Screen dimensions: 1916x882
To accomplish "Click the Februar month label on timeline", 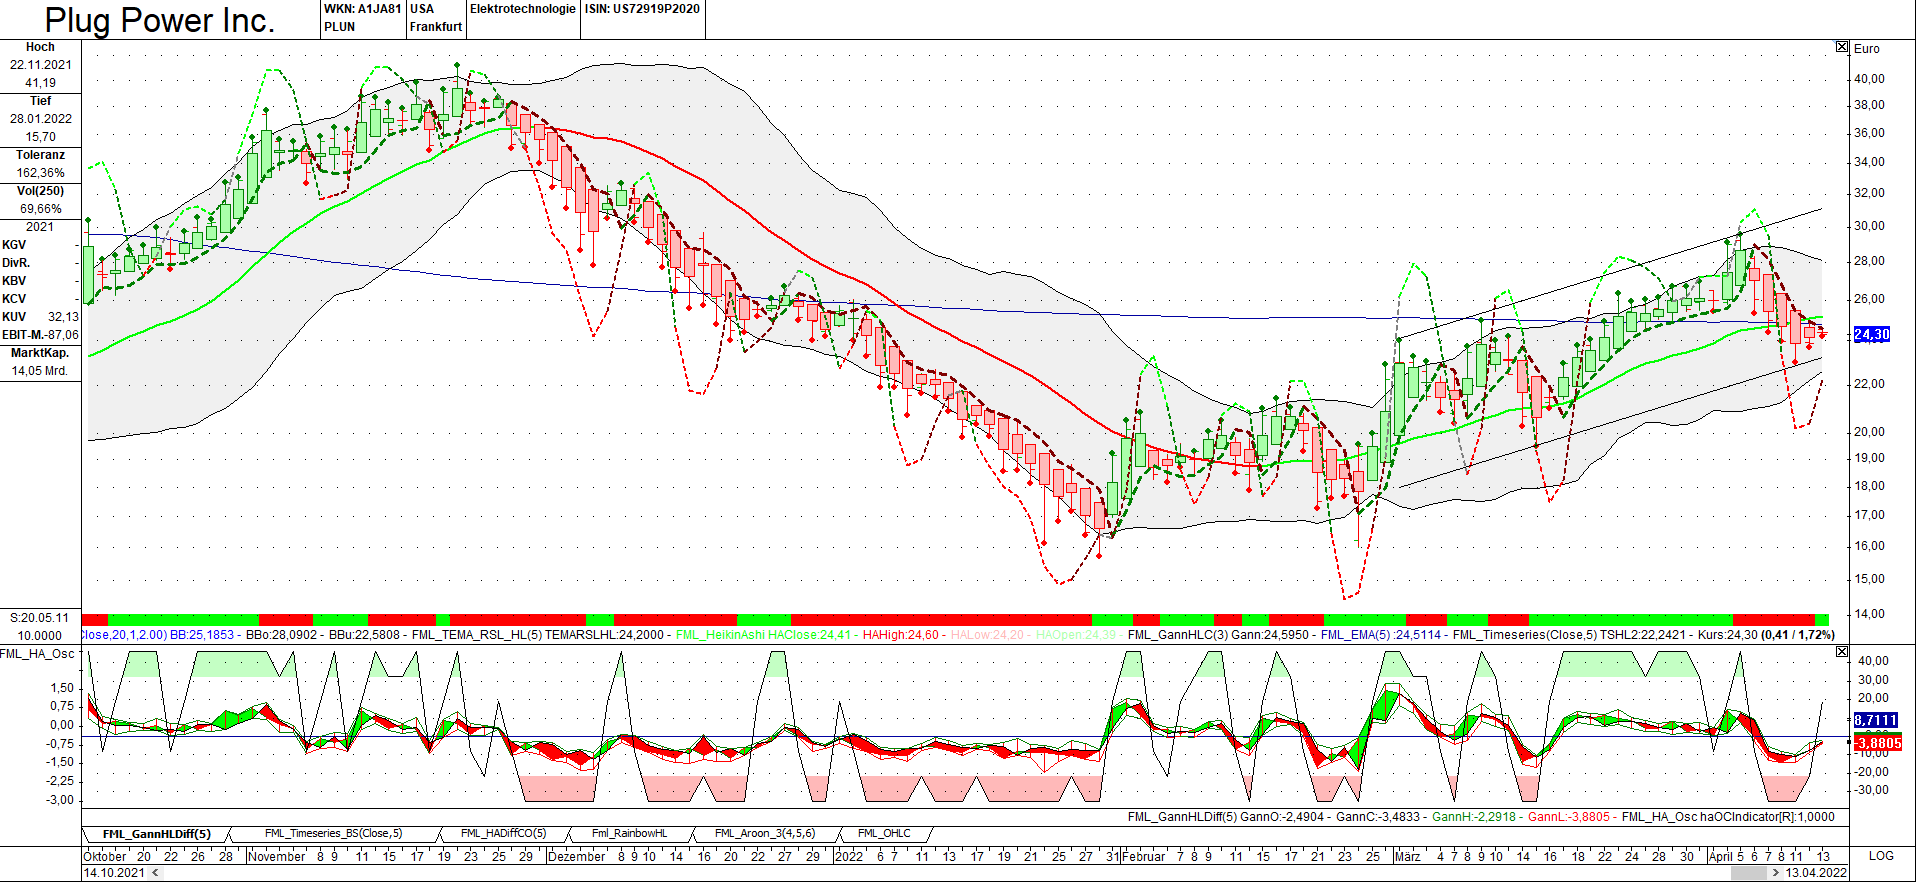I will tap(1144, 856).
